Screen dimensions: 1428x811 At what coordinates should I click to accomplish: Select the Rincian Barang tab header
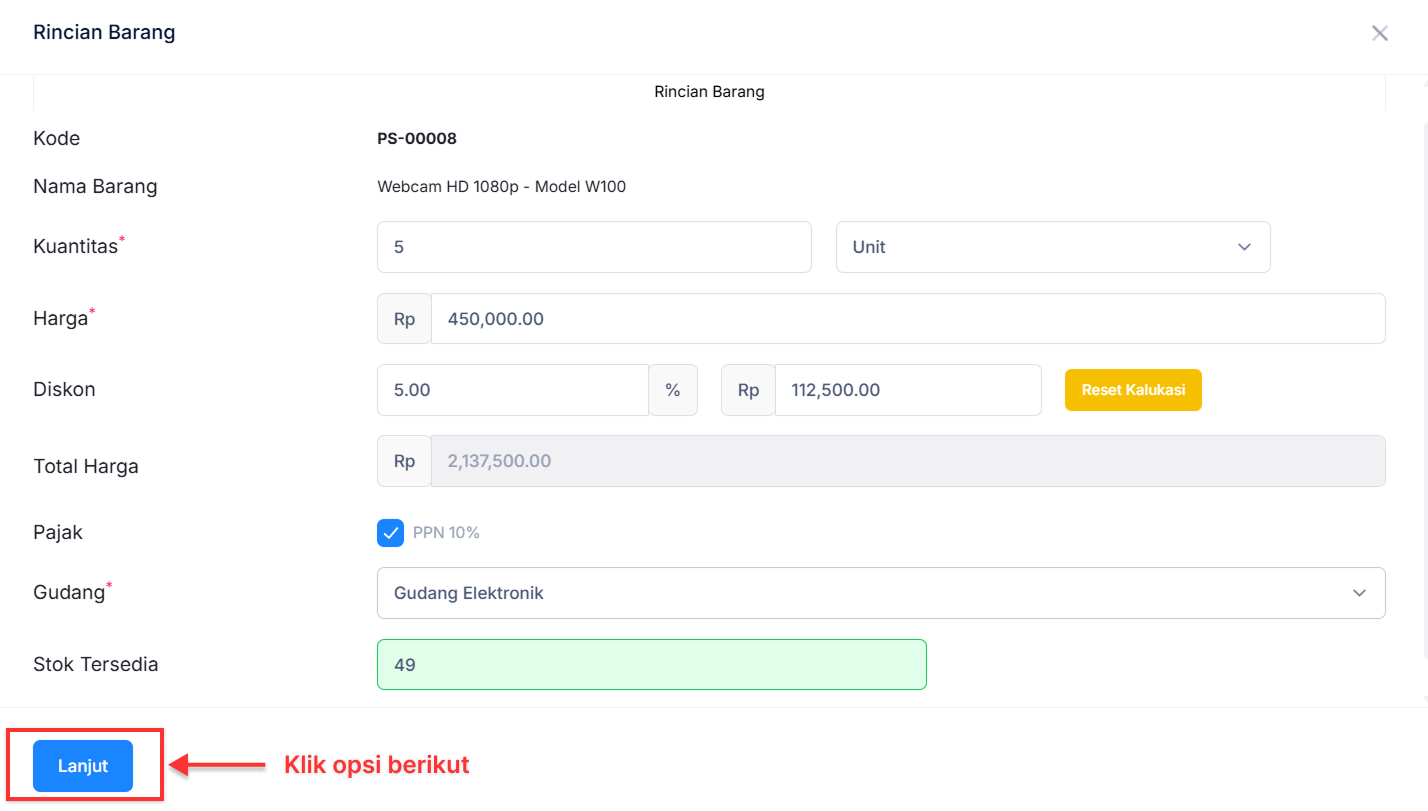709,92
